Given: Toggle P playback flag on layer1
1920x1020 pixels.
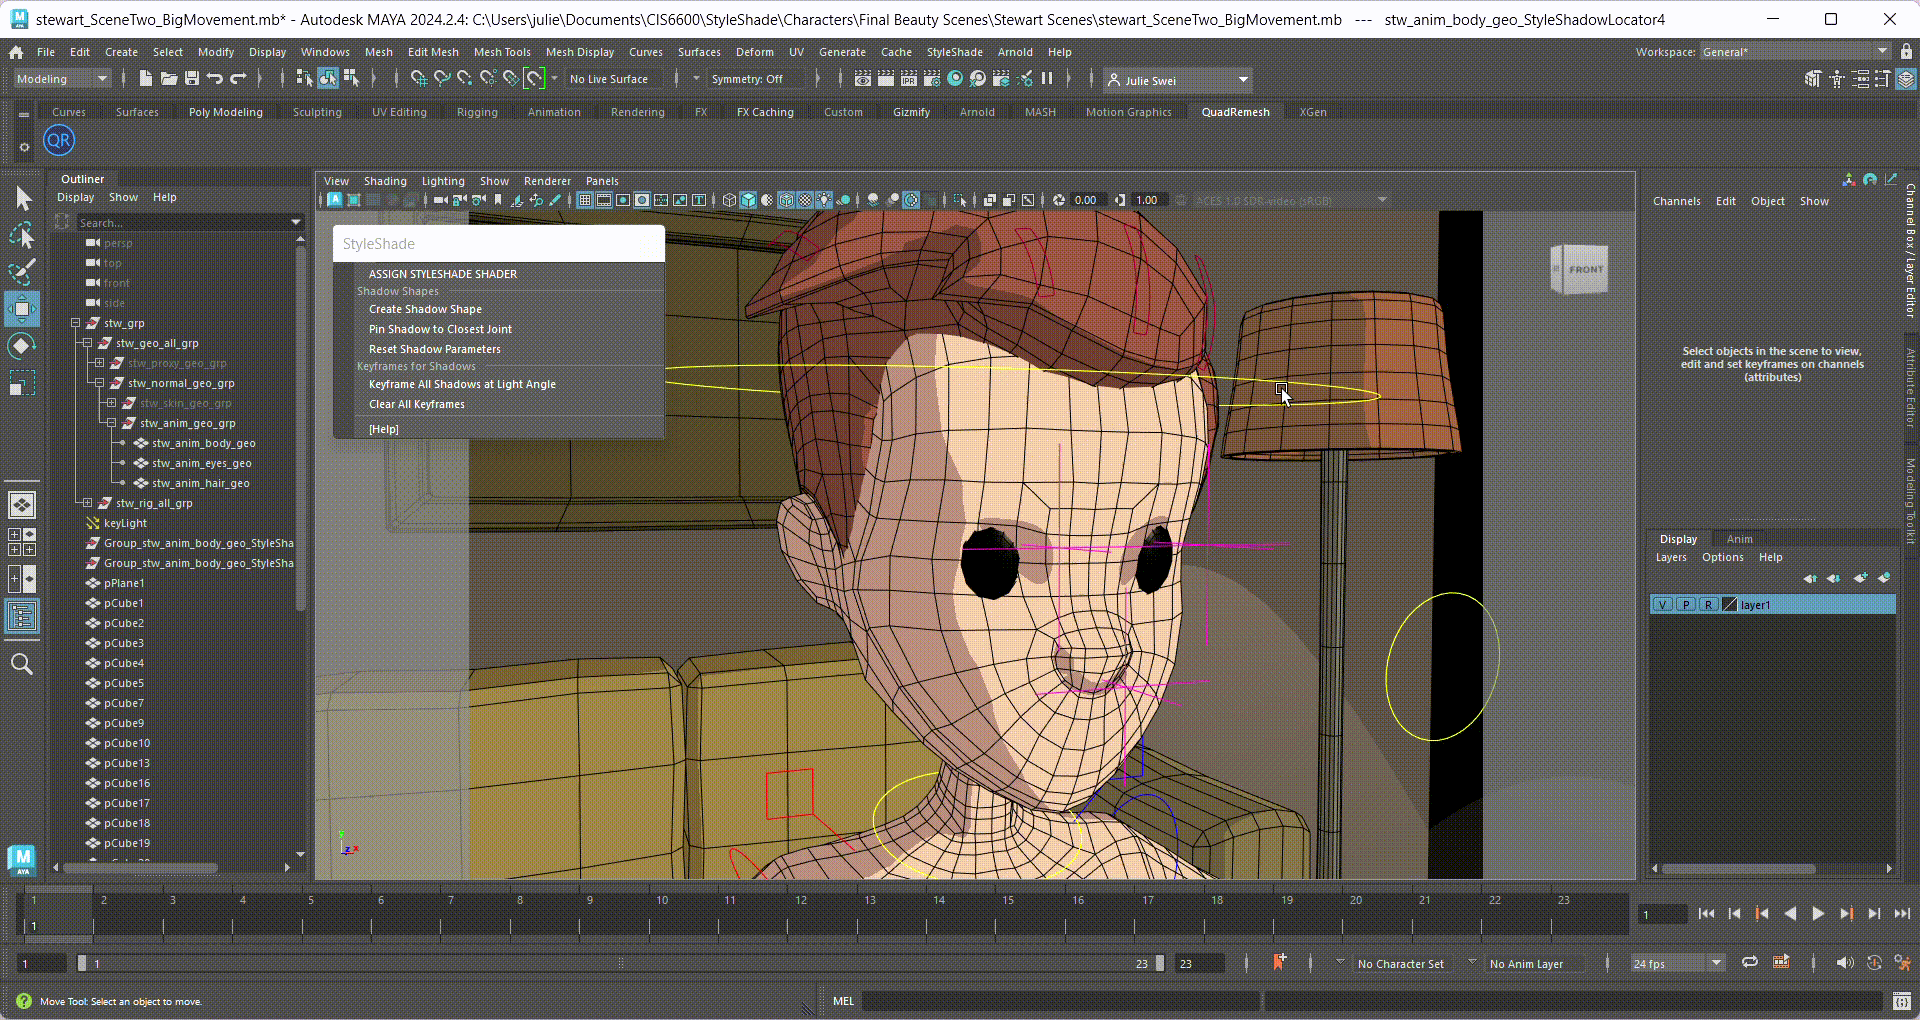Looking at the screenshot, I should tap(1686, 605).
